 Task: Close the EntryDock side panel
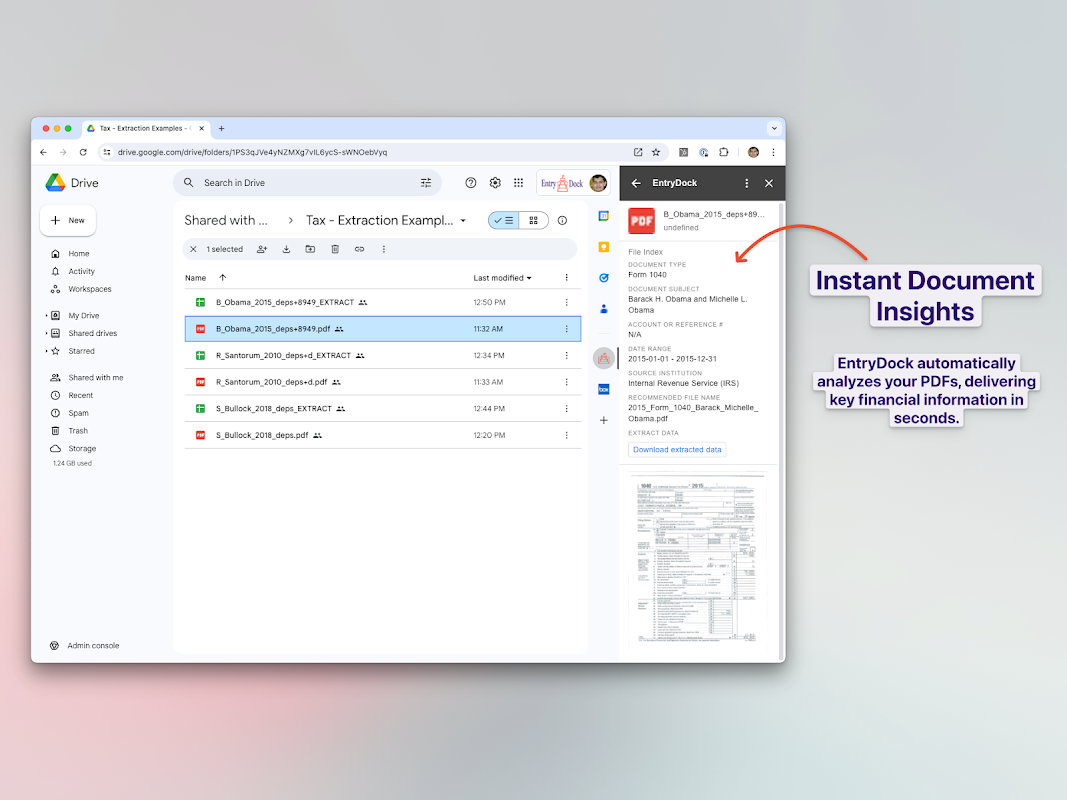(x=769, y=183)
